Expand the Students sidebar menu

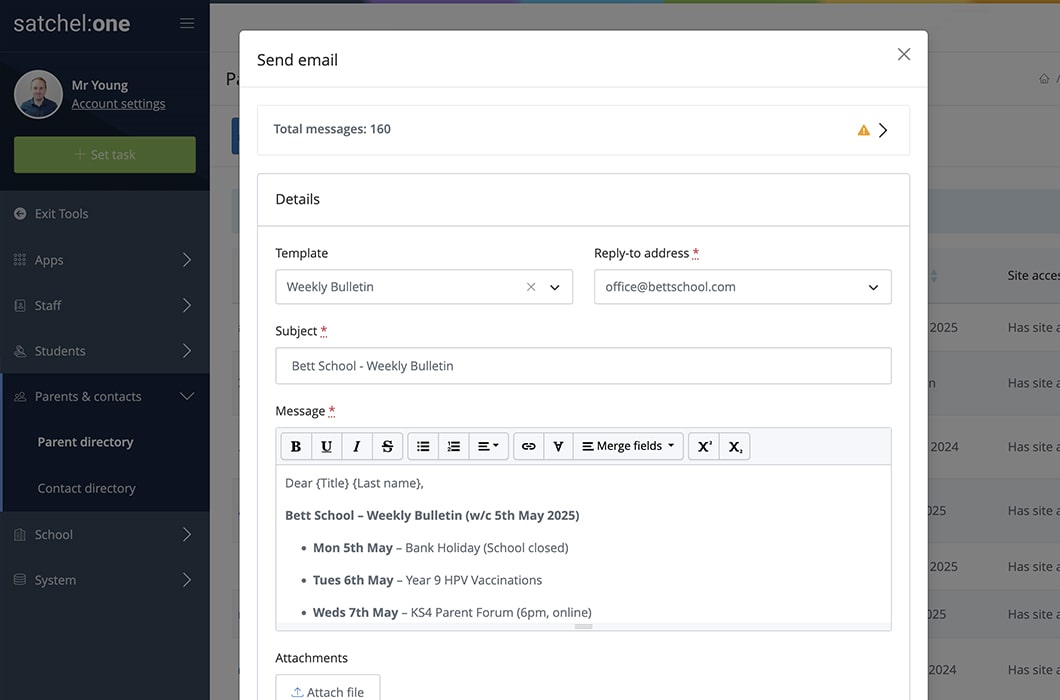click(105, 351)
